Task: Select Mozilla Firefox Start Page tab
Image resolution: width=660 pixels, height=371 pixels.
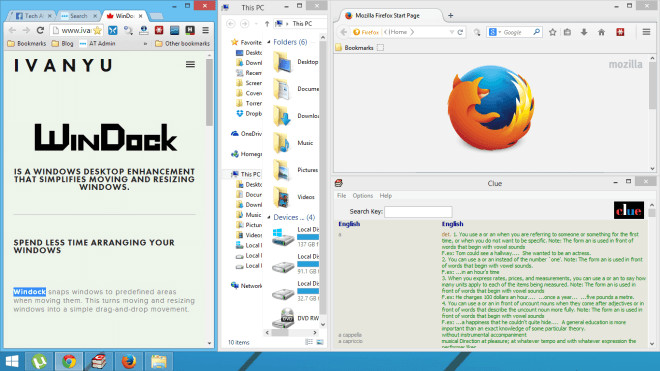Action: coord(387,16)
